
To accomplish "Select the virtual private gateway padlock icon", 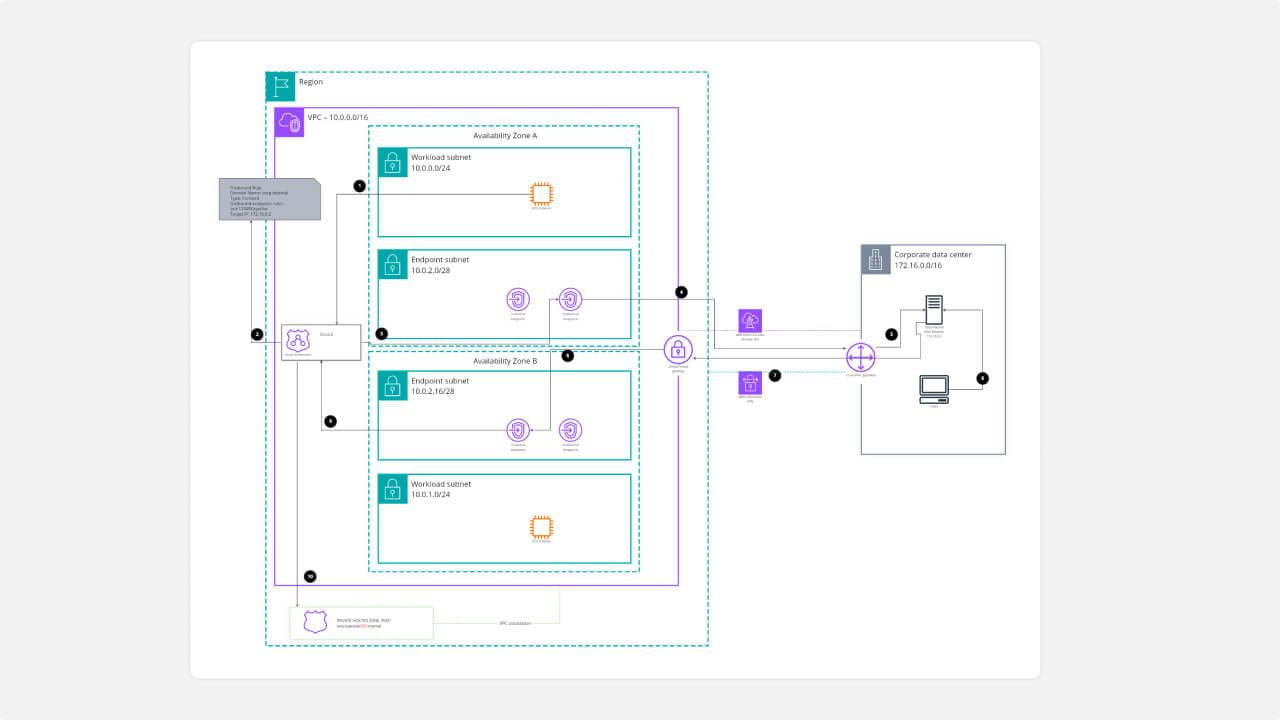I will coord(678,350).
